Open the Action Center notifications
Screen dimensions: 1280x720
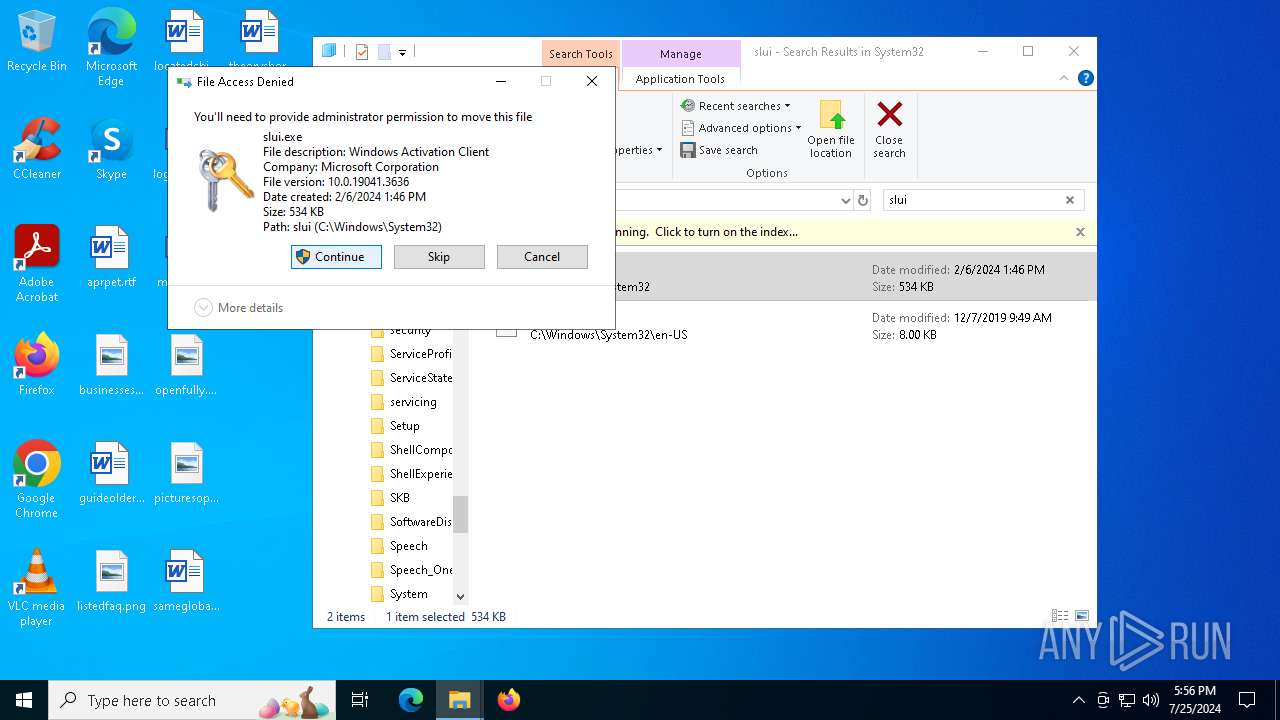pos(1247,700)
